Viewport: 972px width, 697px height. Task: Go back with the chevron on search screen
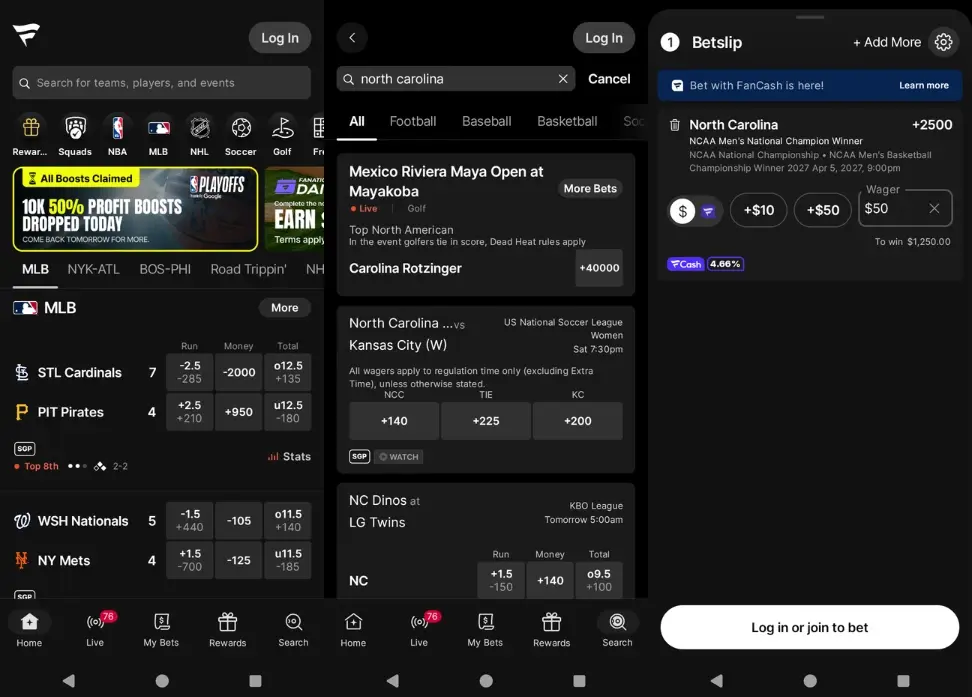[x=352, y=38]
